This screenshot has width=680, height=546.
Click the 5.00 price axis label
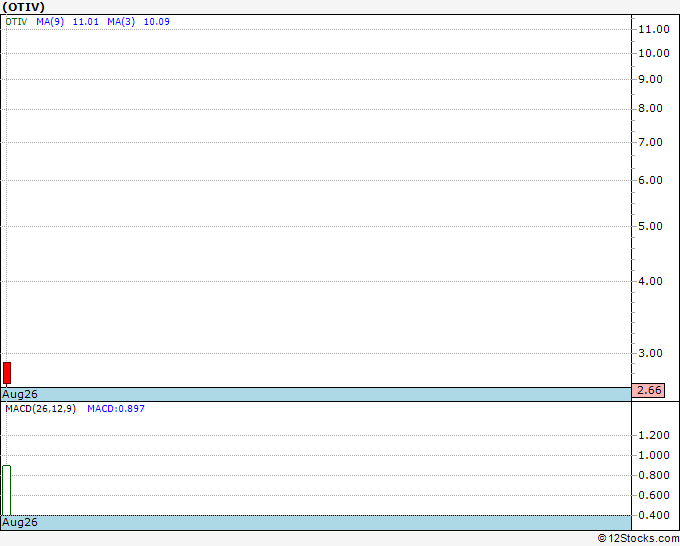(650, 226)
